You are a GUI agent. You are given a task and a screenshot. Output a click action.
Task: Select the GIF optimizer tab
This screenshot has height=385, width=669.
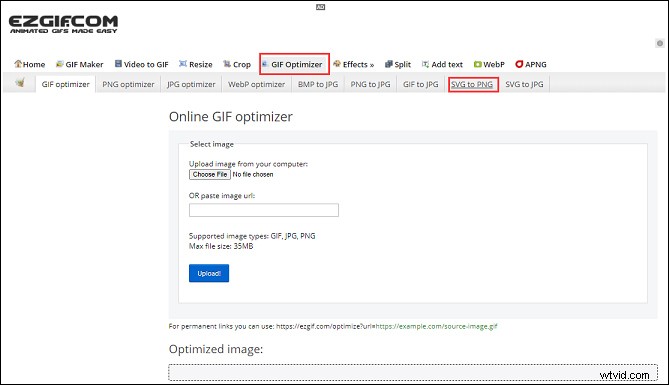click(66, 85)
